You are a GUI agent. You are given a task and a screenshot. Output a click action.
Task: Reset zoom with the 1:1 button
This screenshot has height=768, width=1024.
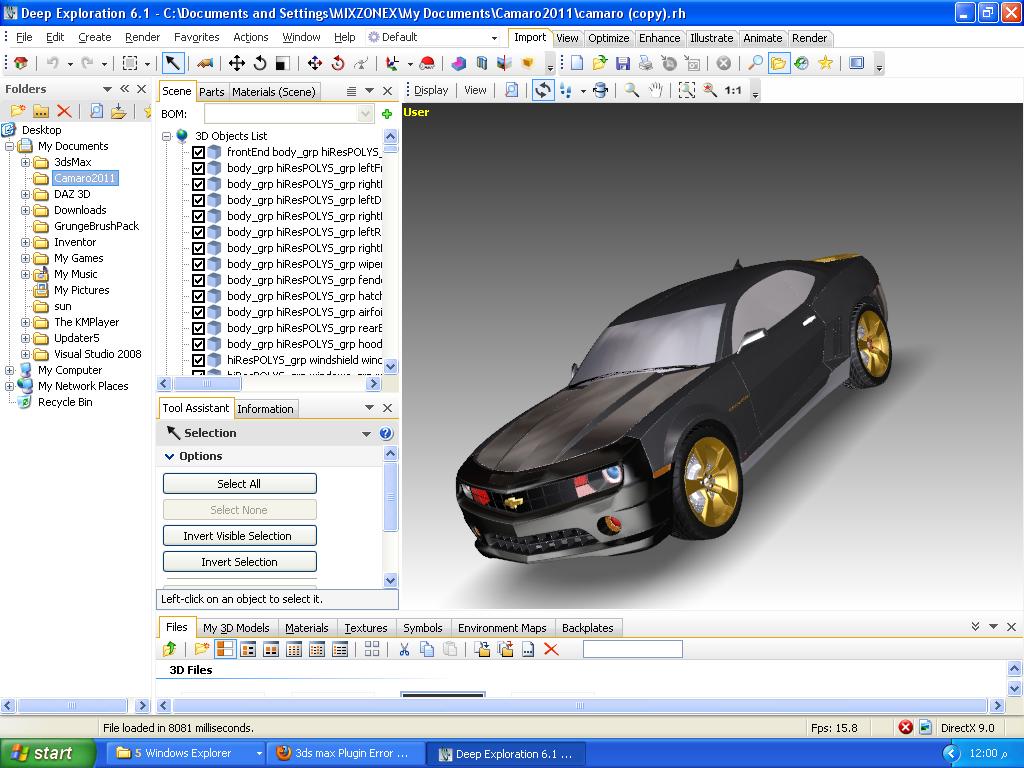(x=733, y=90)
